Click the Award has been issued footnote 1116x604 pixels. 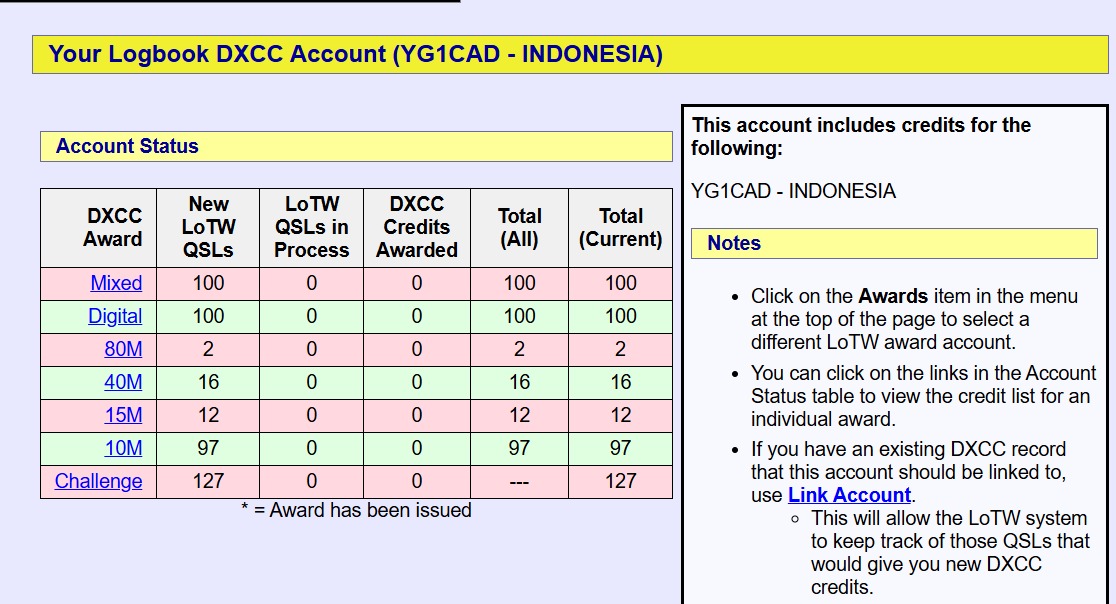(356, 510)
